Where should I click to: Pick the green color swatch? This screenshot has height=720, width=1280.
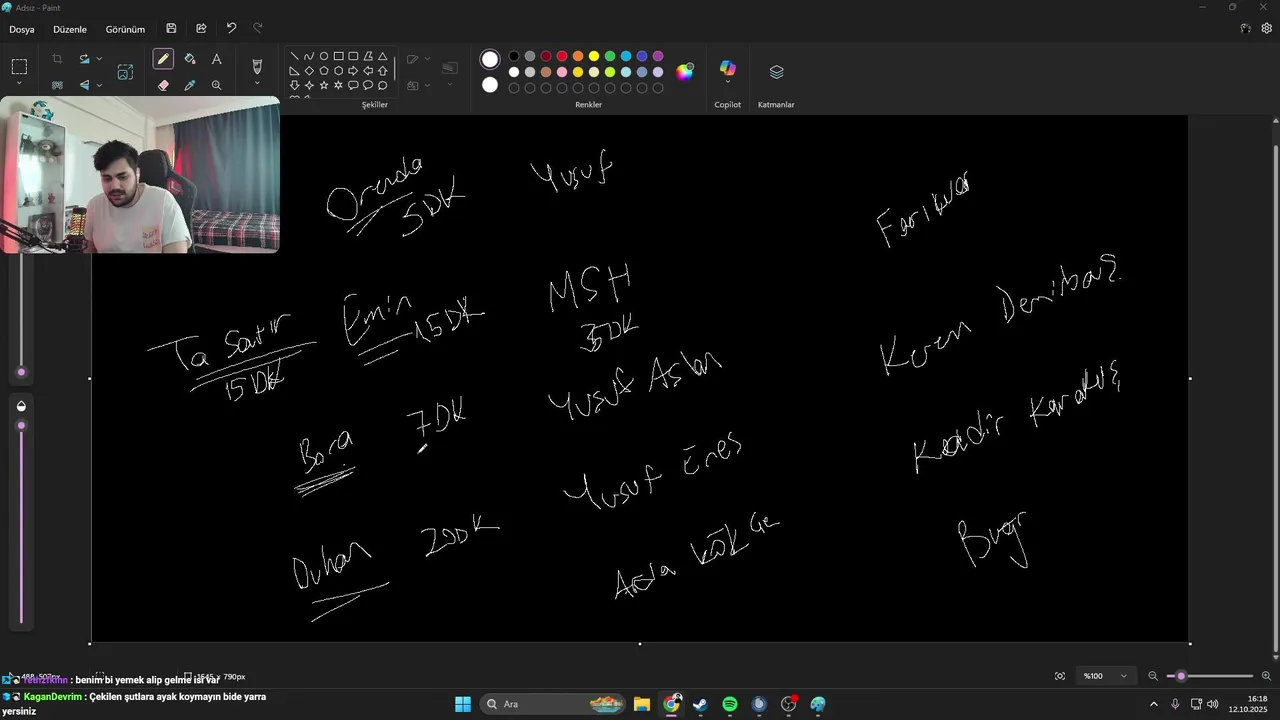point(610,56)
